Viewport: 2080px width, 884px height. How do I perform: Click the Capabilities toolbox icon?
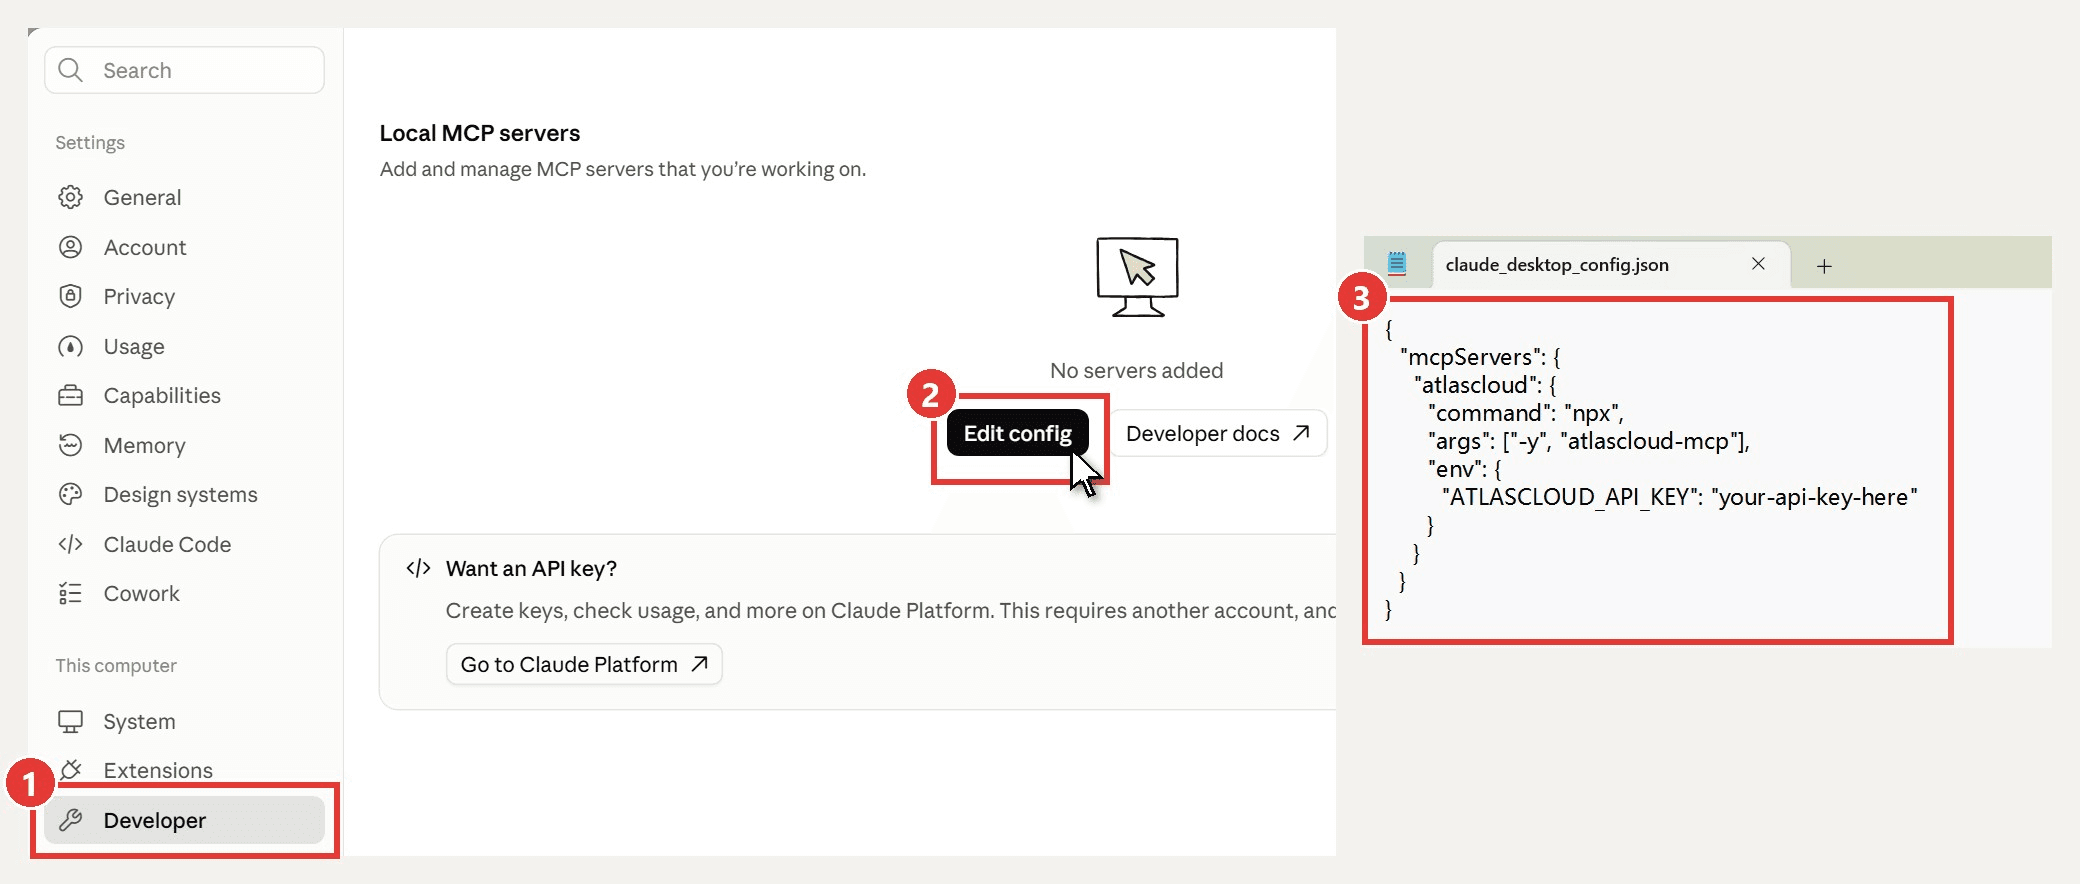click(x=70, y=395)
